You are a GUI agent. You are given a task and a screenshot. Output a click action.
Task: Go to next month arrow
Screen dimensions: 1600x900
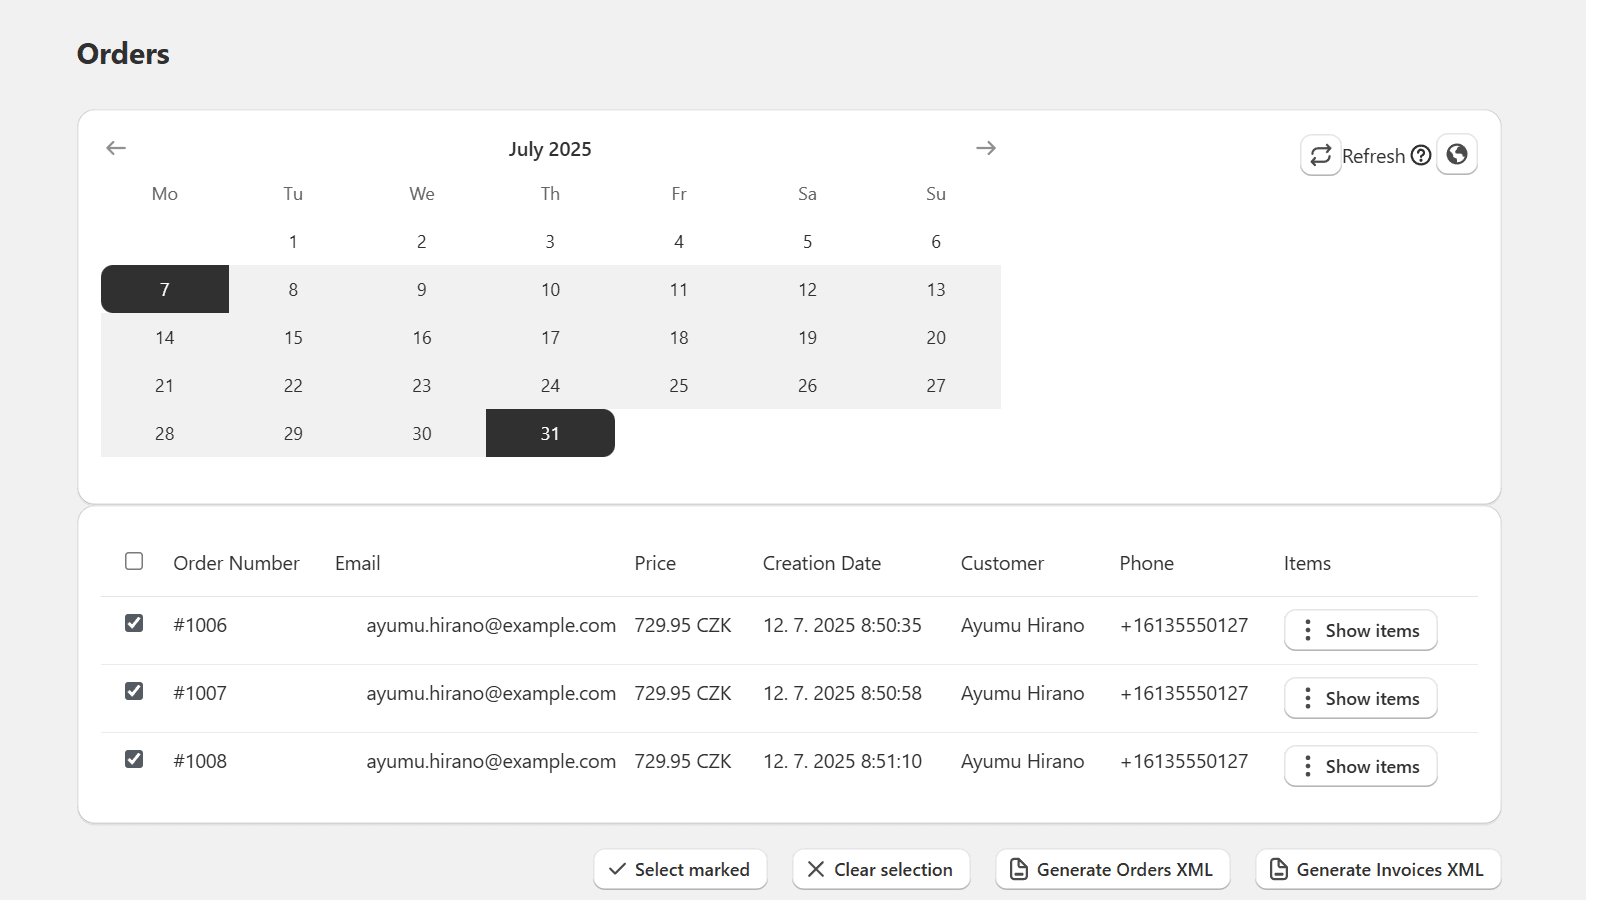[x=986, y=148]
